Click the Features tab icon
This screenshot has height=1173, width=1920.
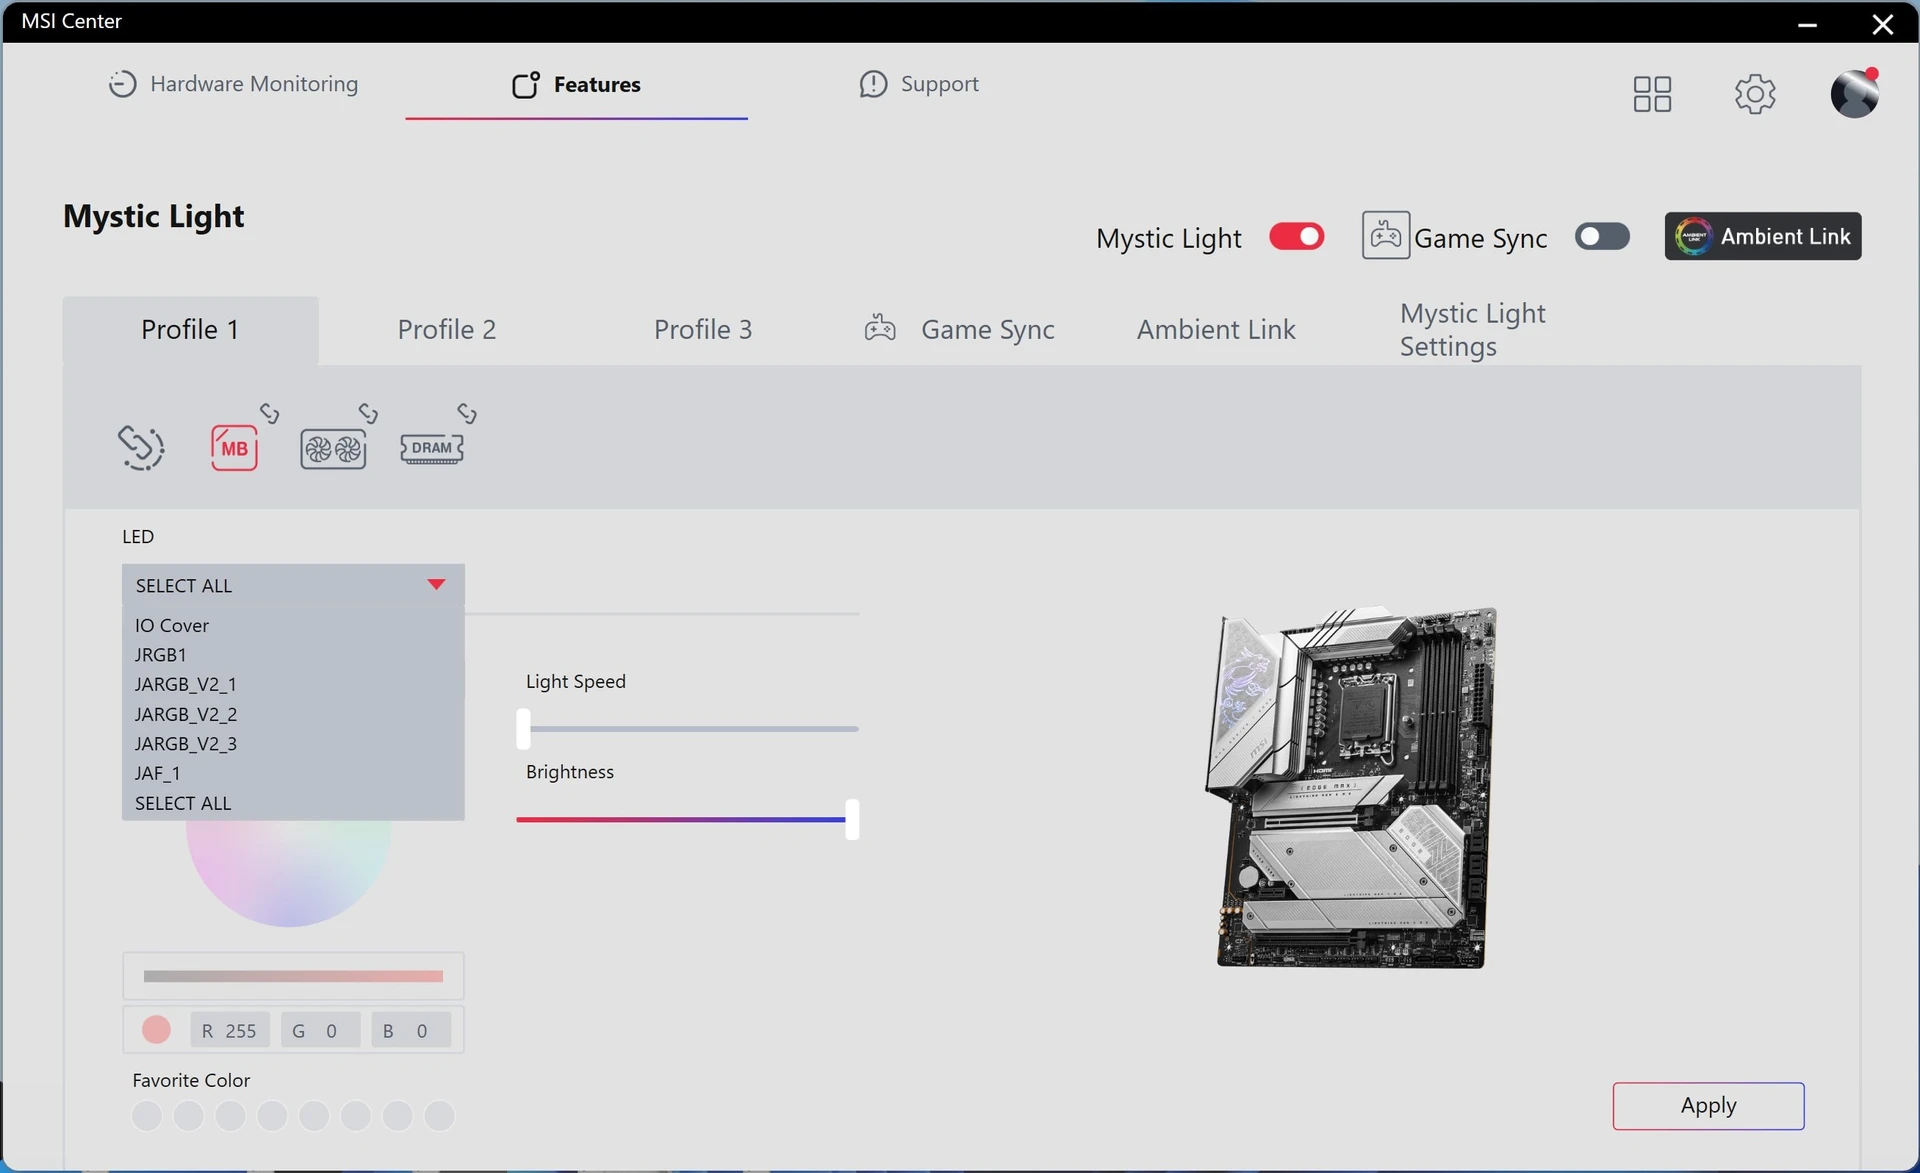coord(526,85)
